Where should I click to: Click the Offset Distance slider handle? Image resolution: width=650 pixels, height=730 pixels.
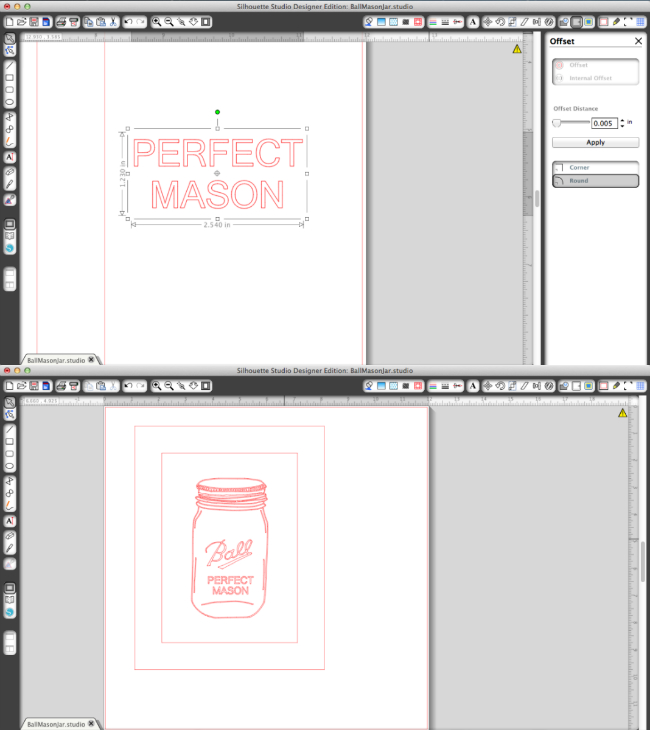click(556, 123)
